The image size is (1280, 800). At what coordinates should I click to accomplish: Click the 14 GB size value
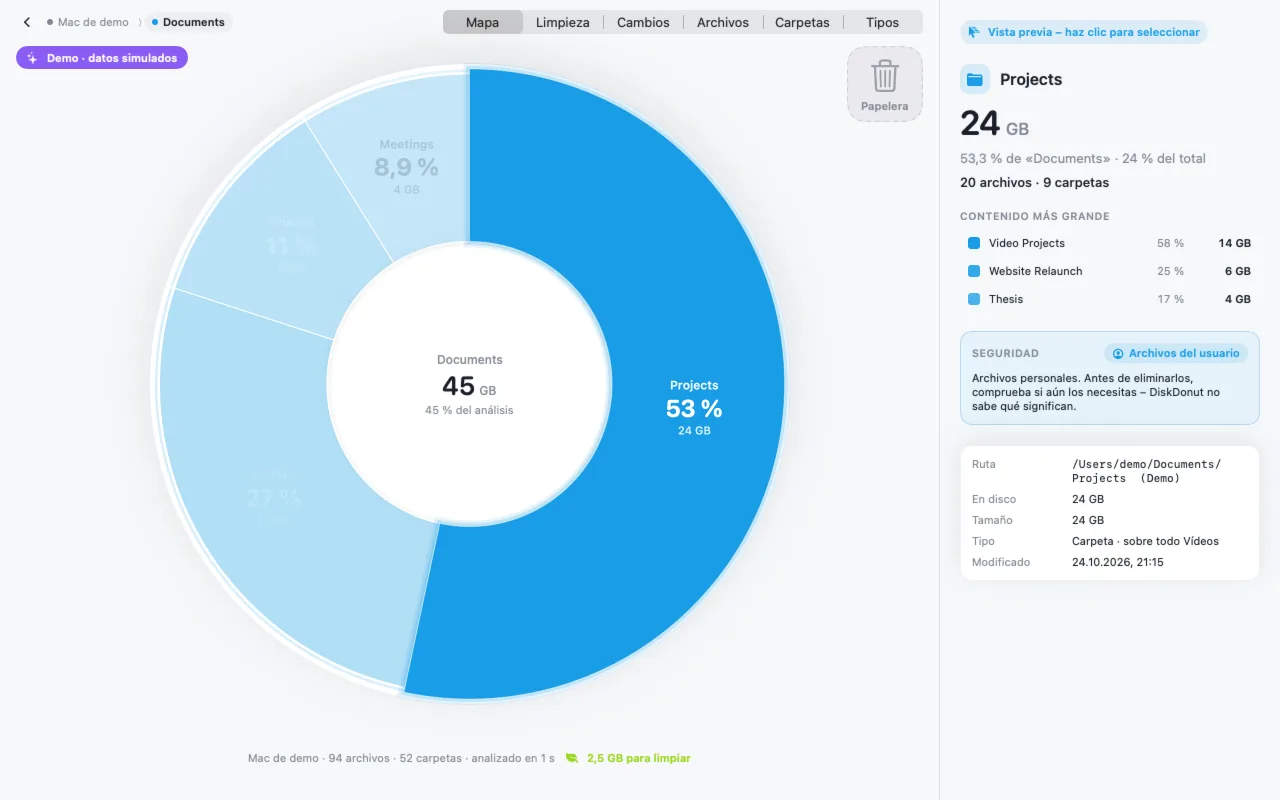[x=1234, y=243]
